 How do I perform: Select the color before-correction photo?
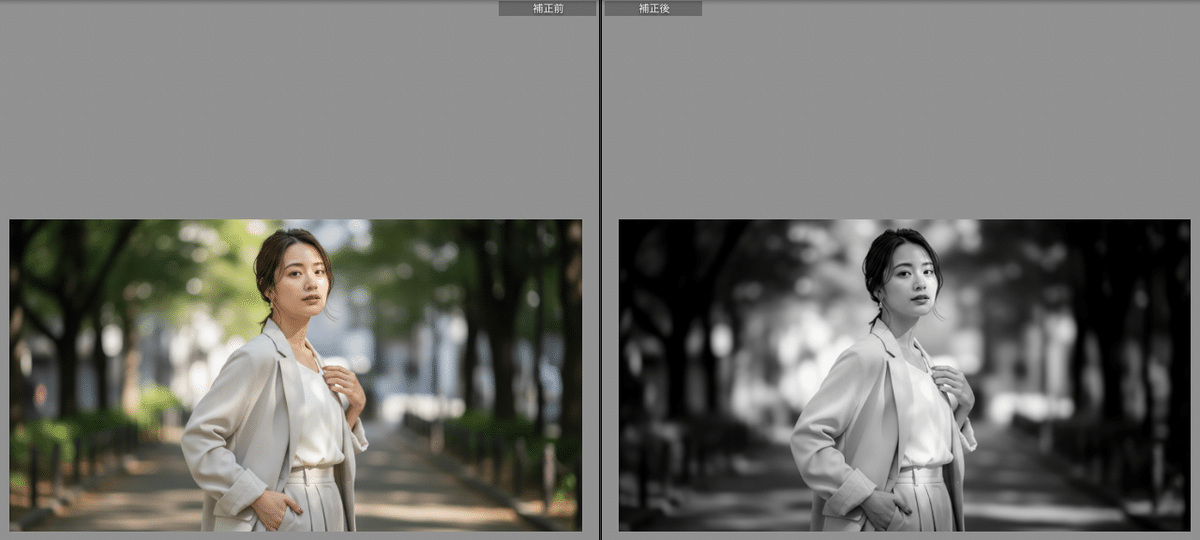point(296,375)
